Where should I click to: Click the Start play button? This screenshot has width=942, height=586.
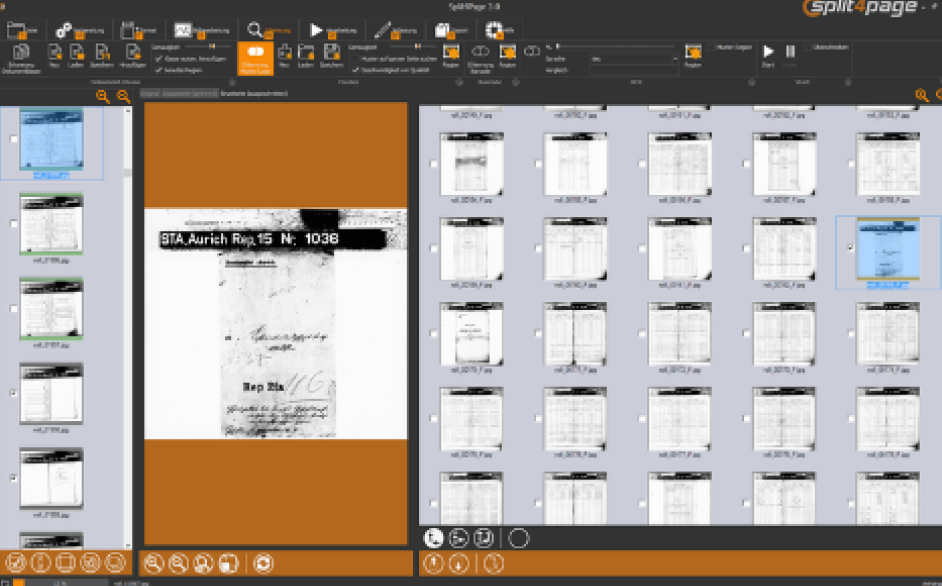[768, 55]
